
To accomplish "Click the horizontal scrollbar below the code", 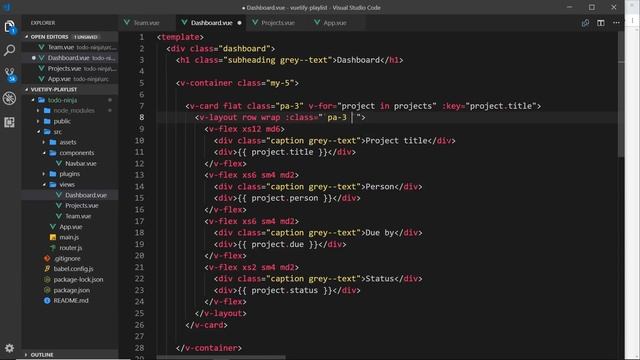I will [220, 358].
